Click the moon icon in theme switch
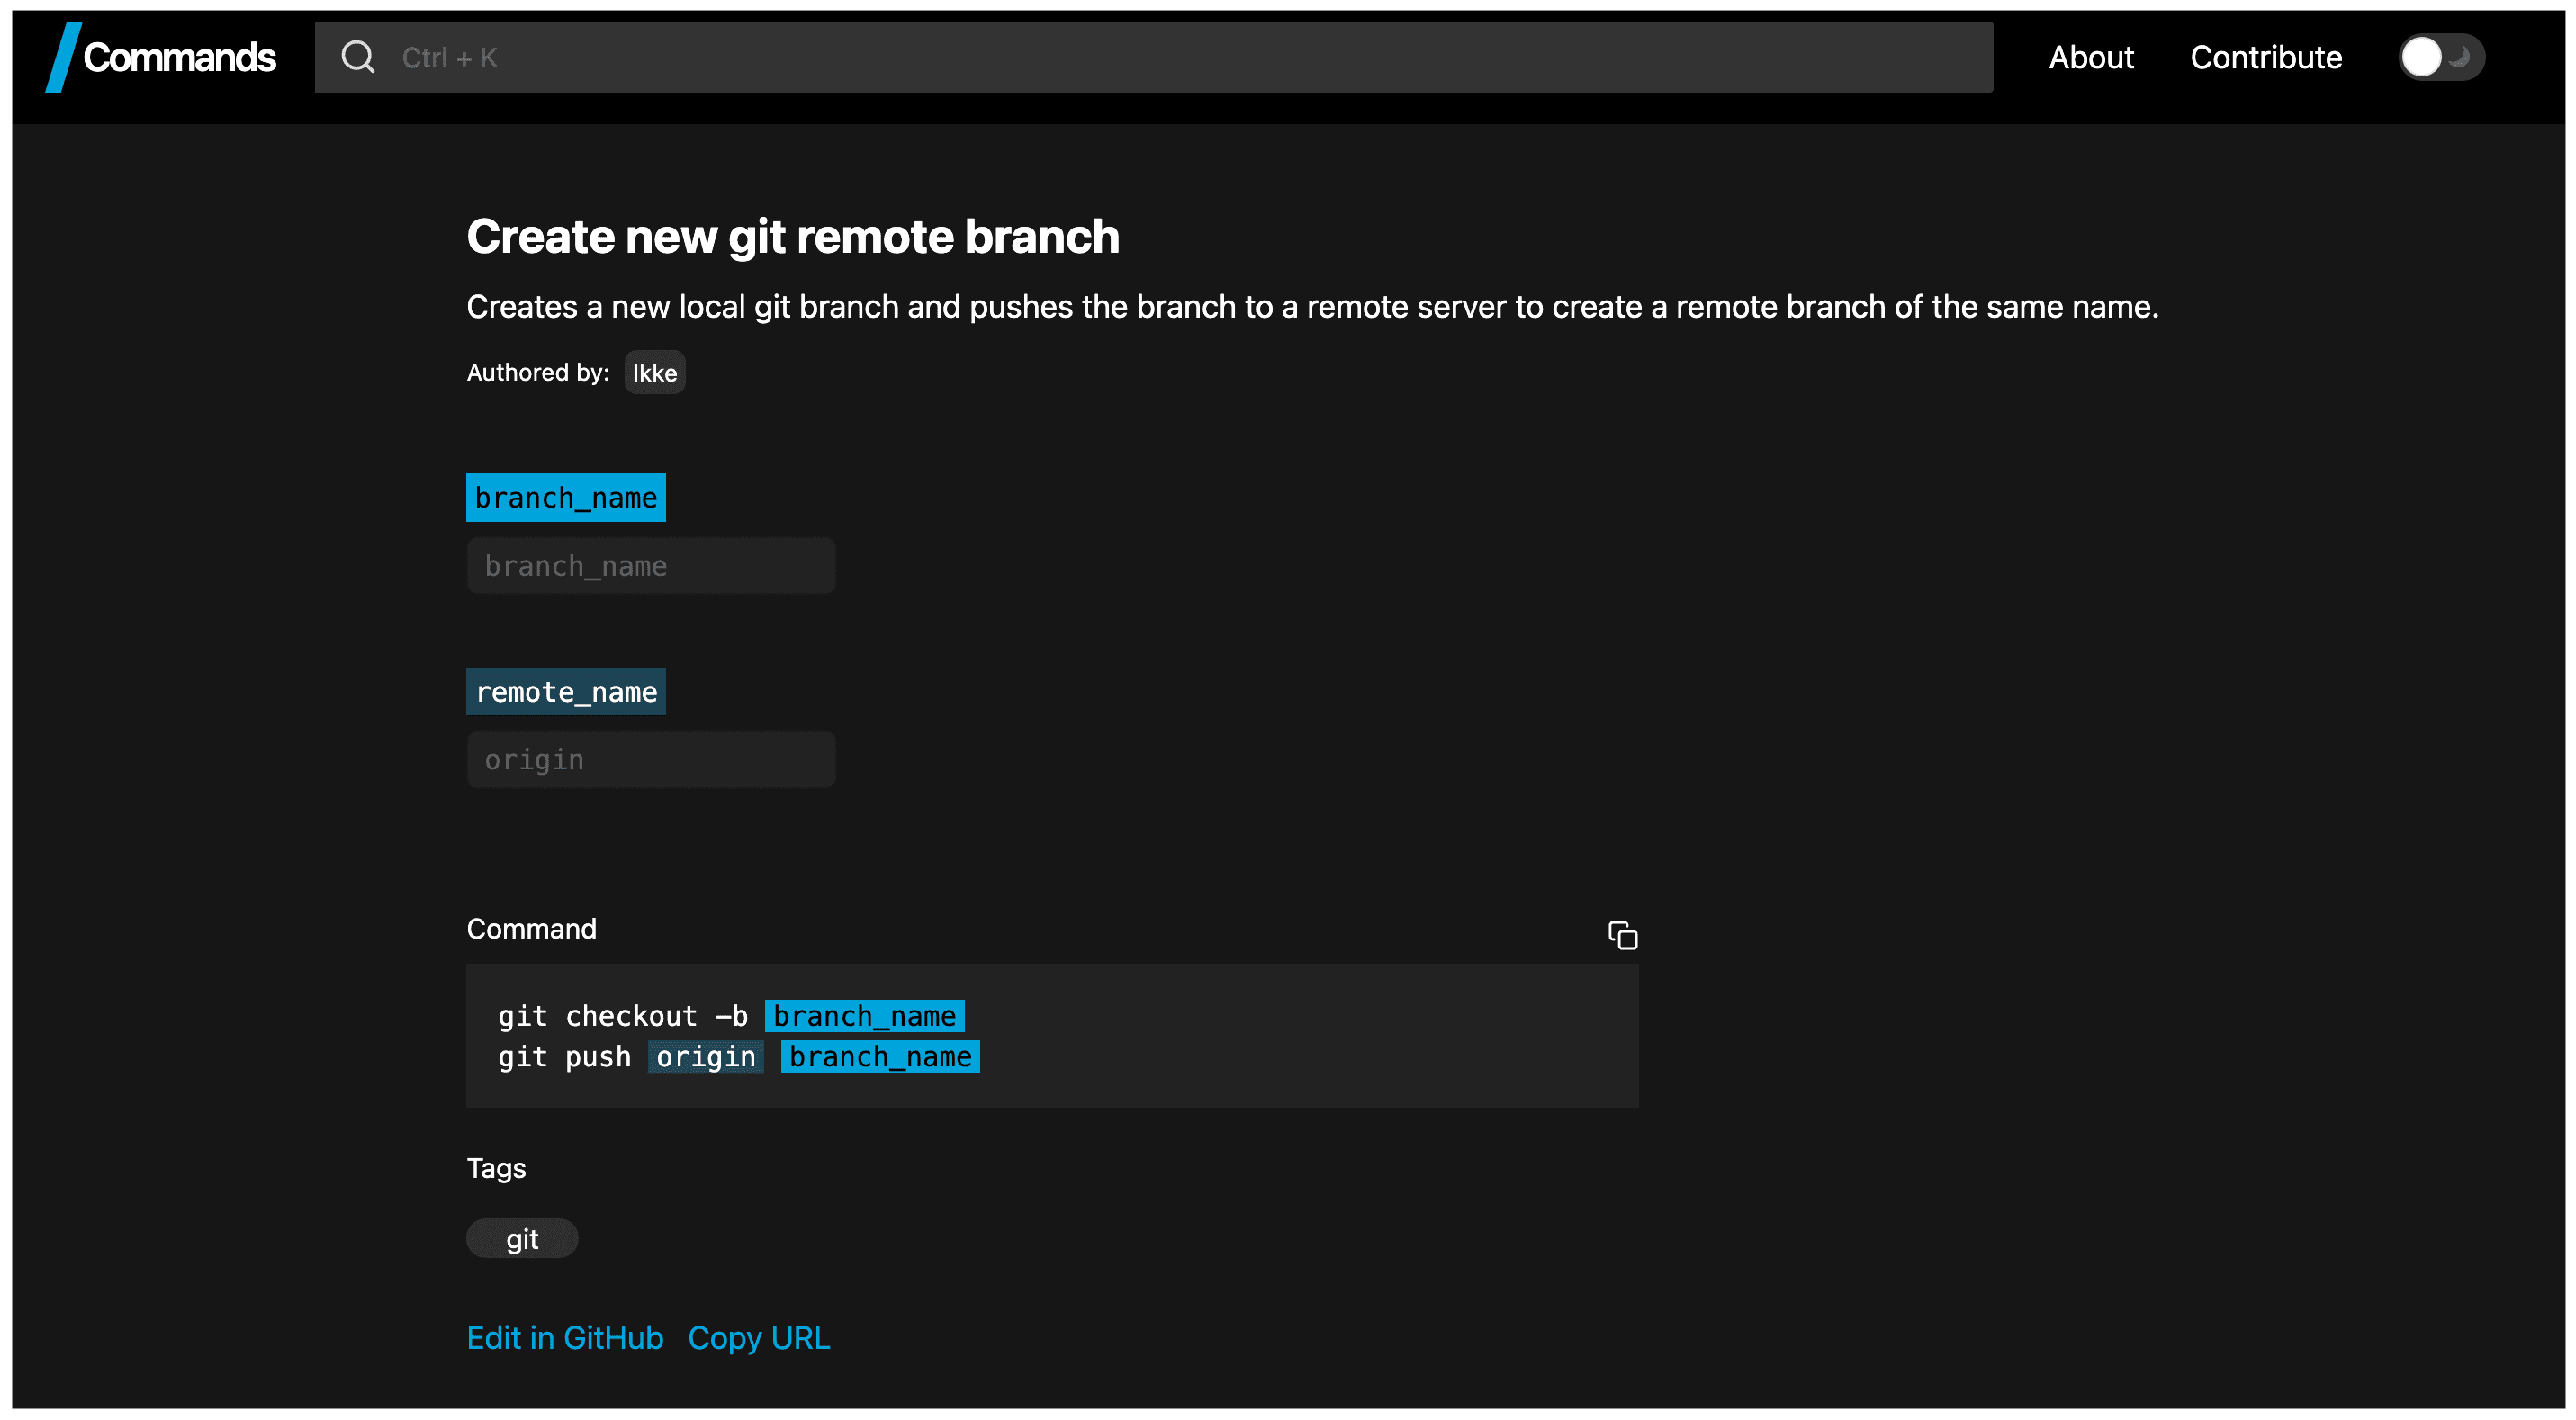Viewport: 2576px width, 1420px height. pos(2459,57)
